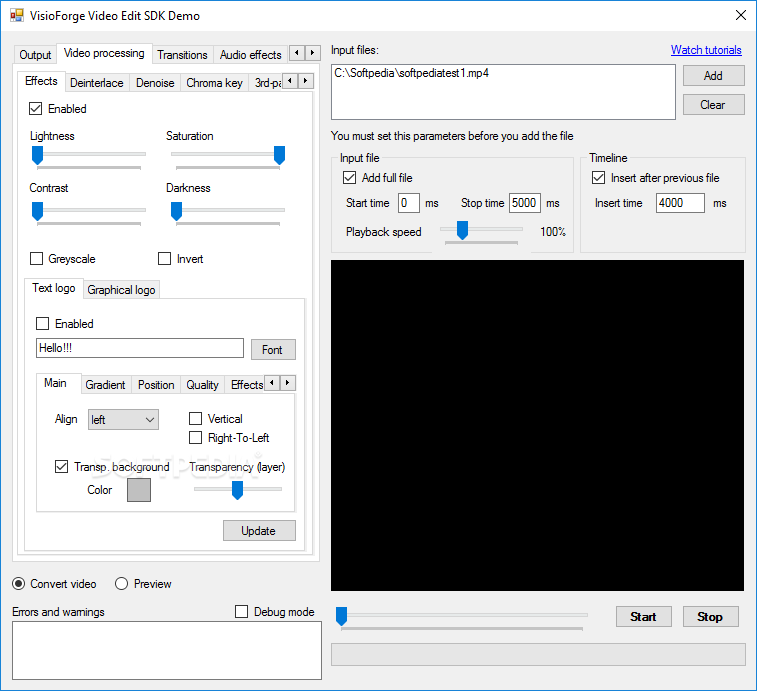Click the Stop time input field
The image size is (757, 691).
pyautogui.click(x=525, y=203)
